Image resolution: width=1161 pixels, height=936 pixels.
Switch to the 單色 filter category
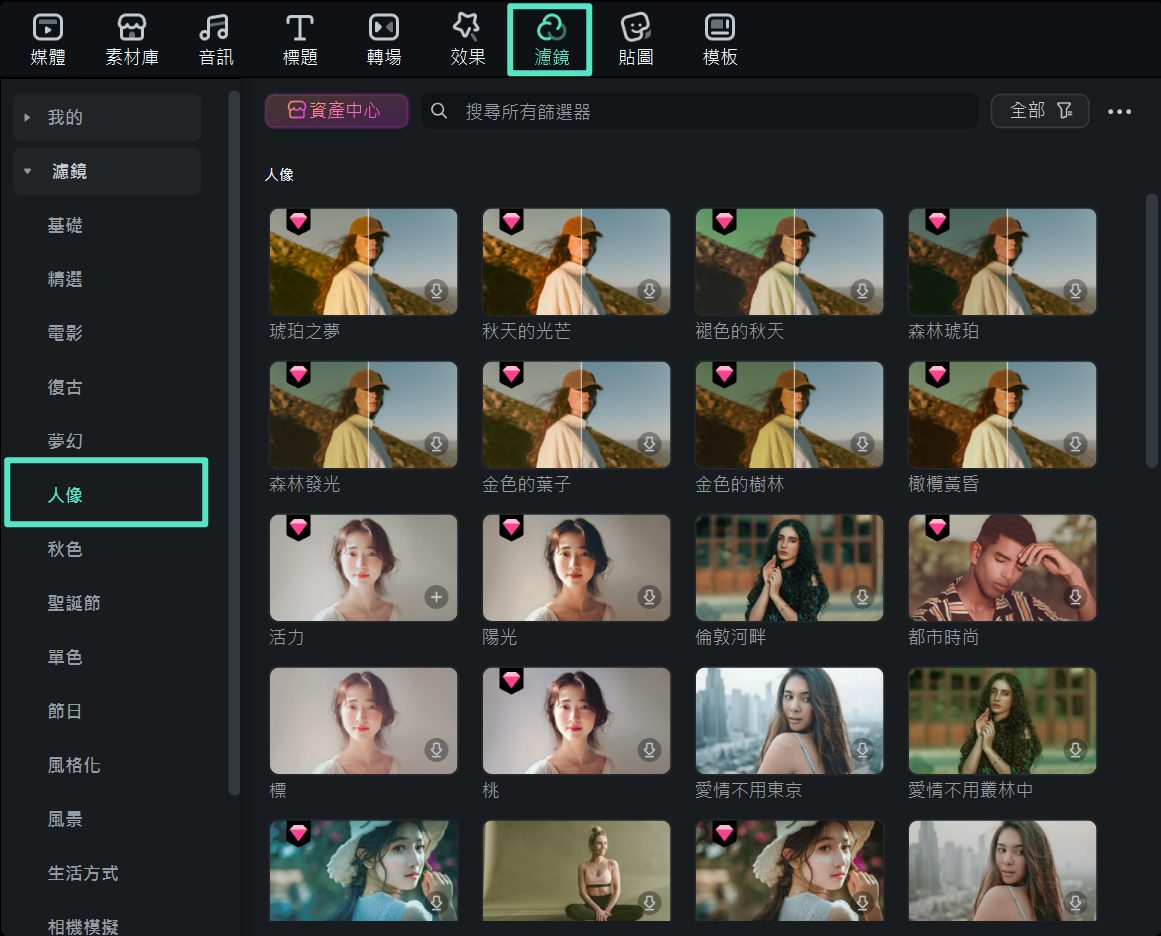tap(65, 657)
